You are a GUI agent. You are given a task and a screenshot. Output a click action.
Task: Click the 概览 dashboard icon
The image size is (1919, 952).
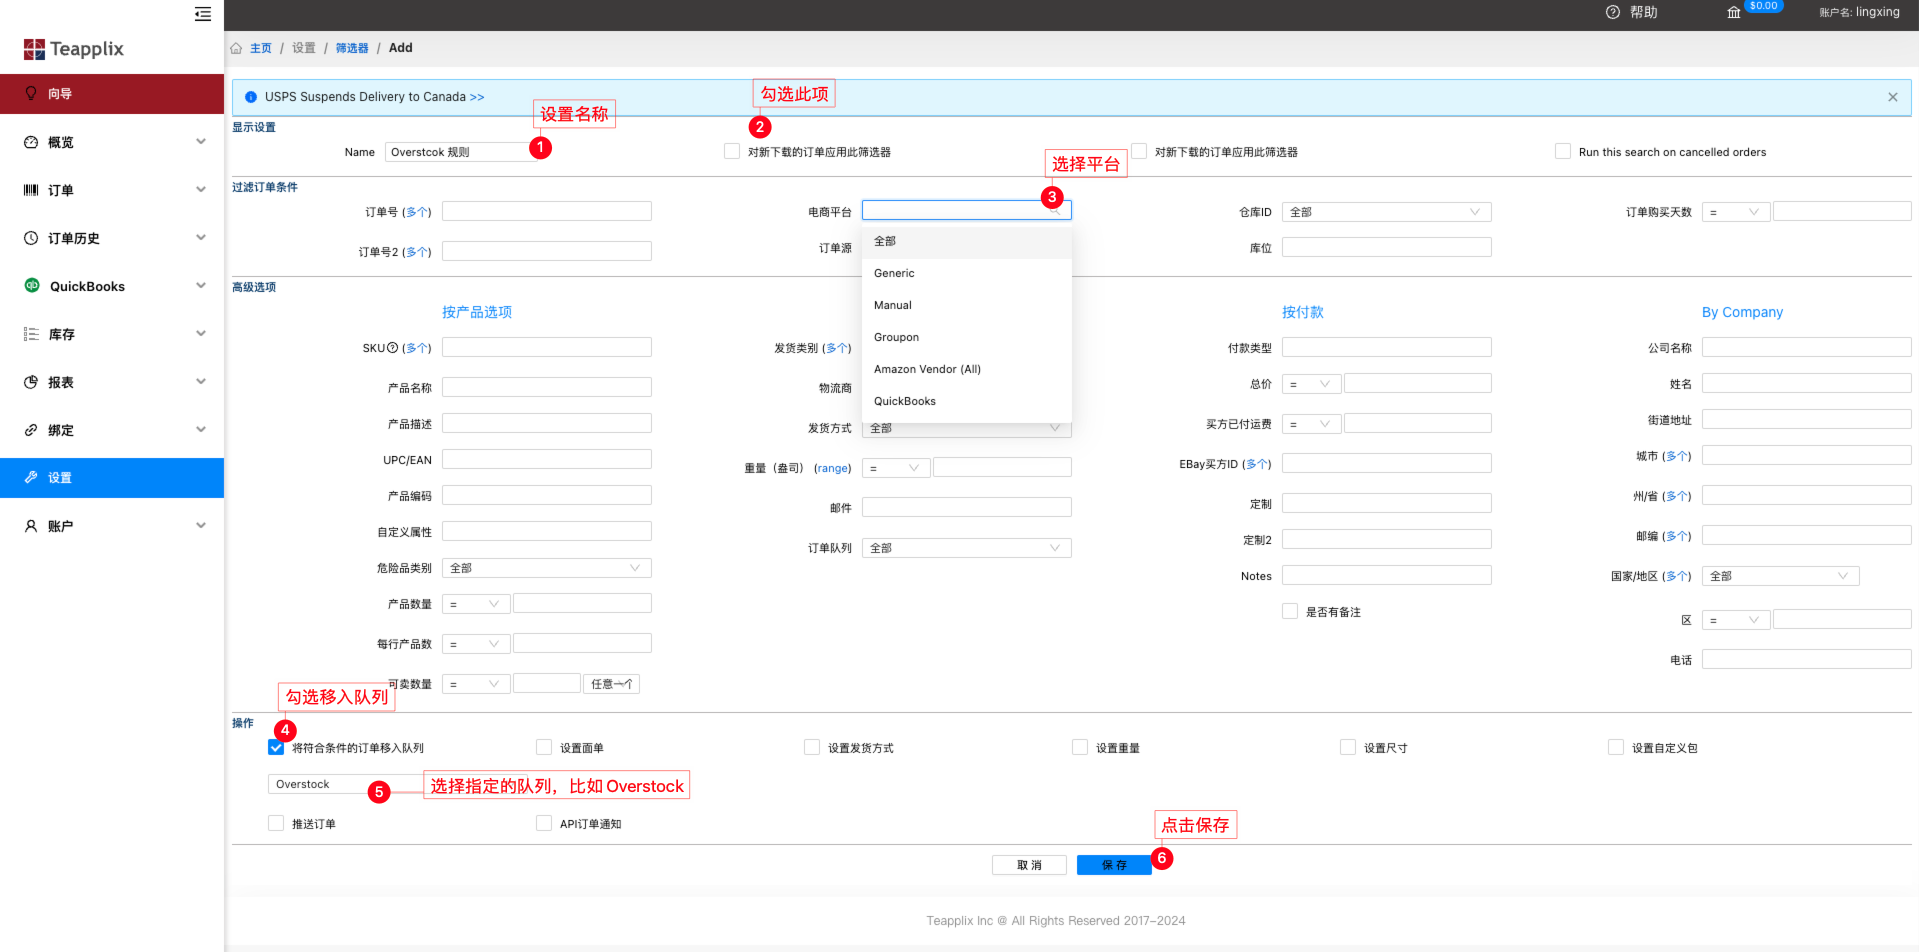[x=31, y=142]
